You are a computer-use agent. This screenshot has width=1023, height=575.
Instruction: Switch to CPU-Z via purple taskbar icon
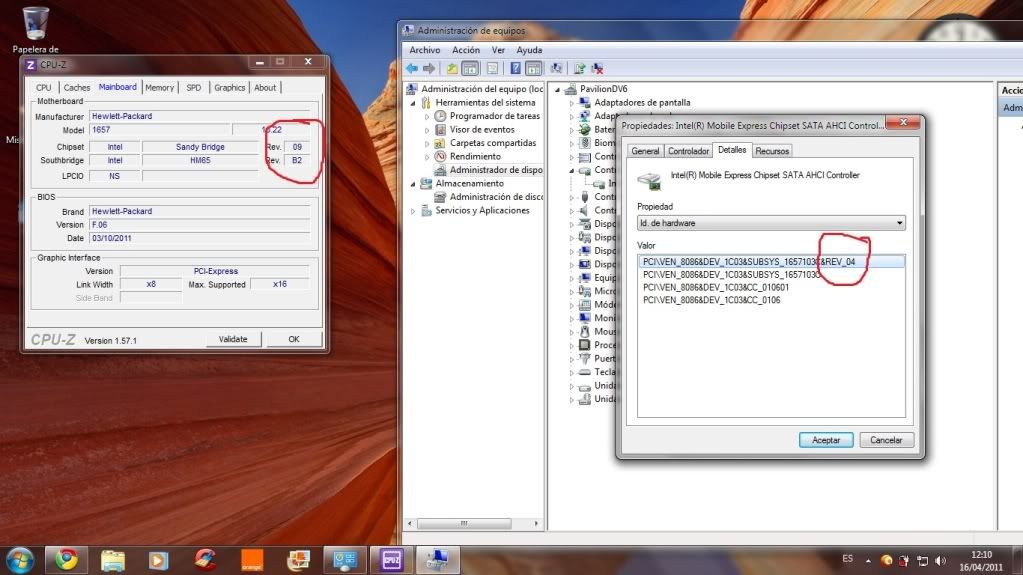(391, 560)
